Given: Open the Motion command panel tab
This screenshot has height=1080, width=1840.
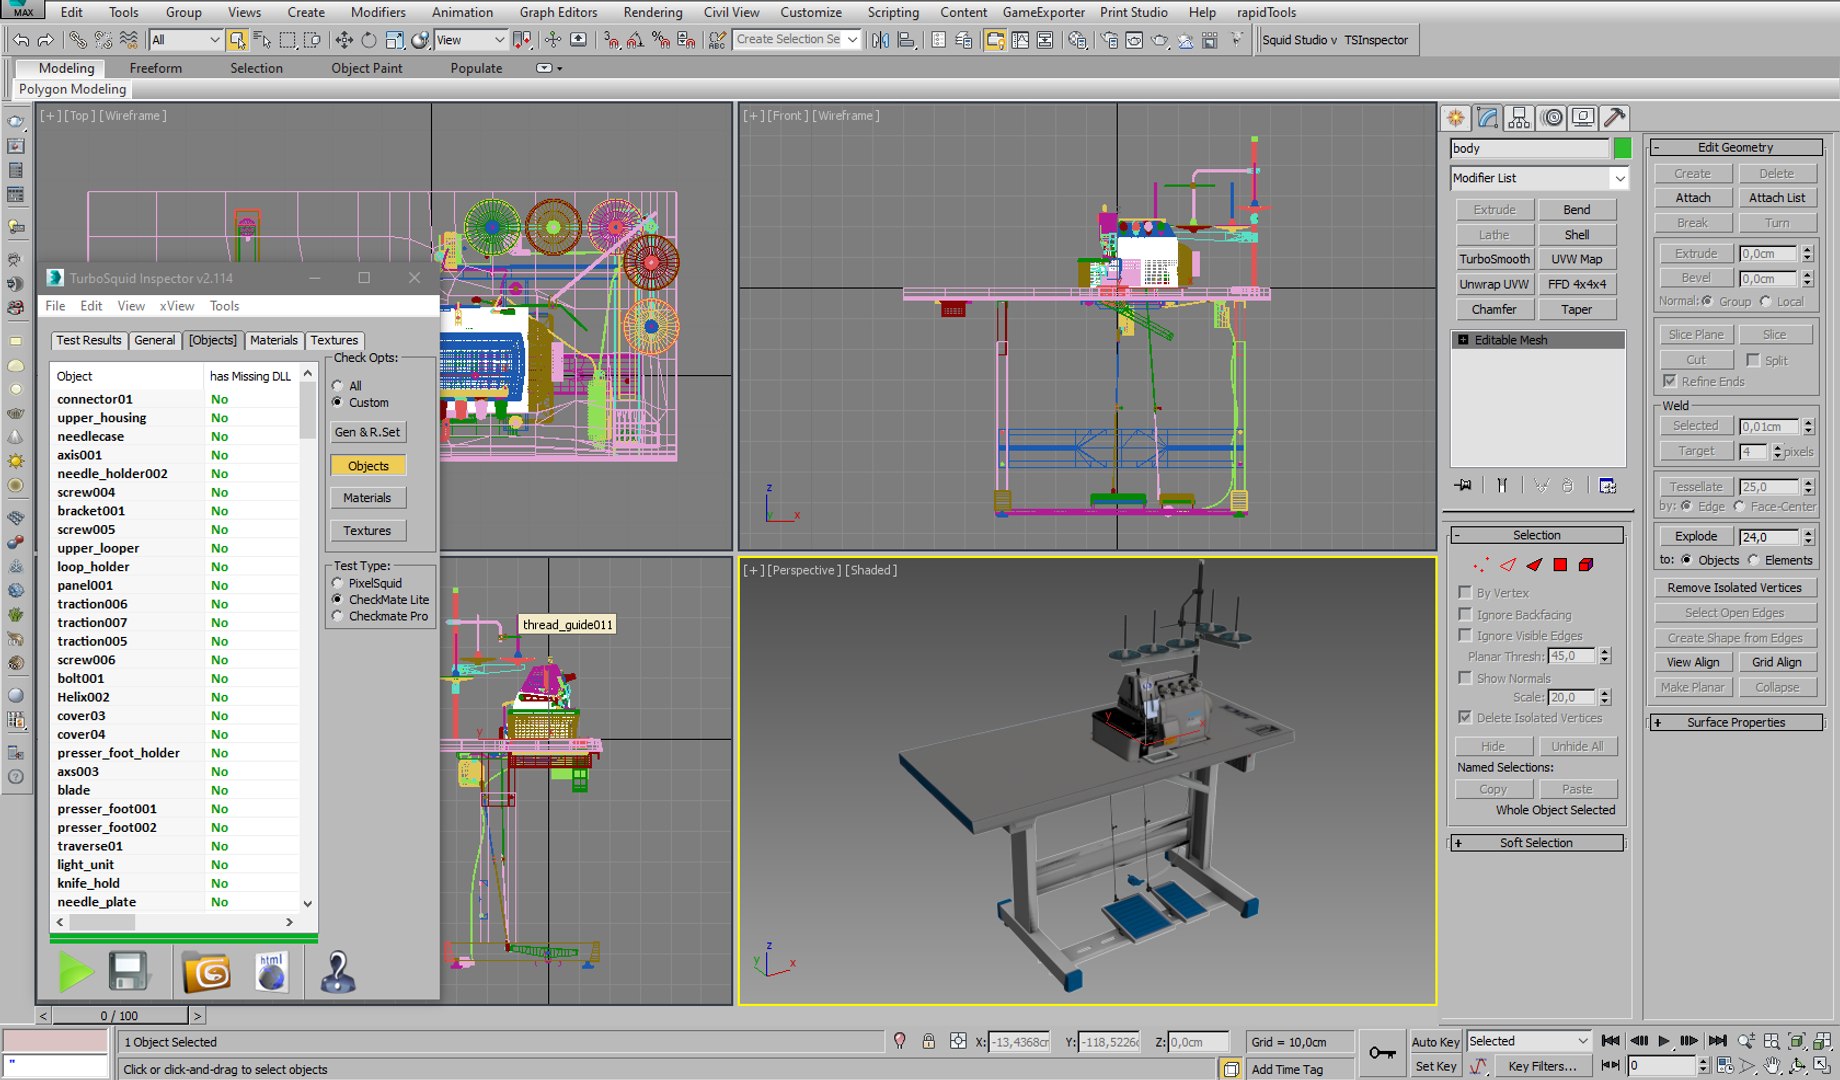Looking at the screenshot, I should tap(1551, 118).
